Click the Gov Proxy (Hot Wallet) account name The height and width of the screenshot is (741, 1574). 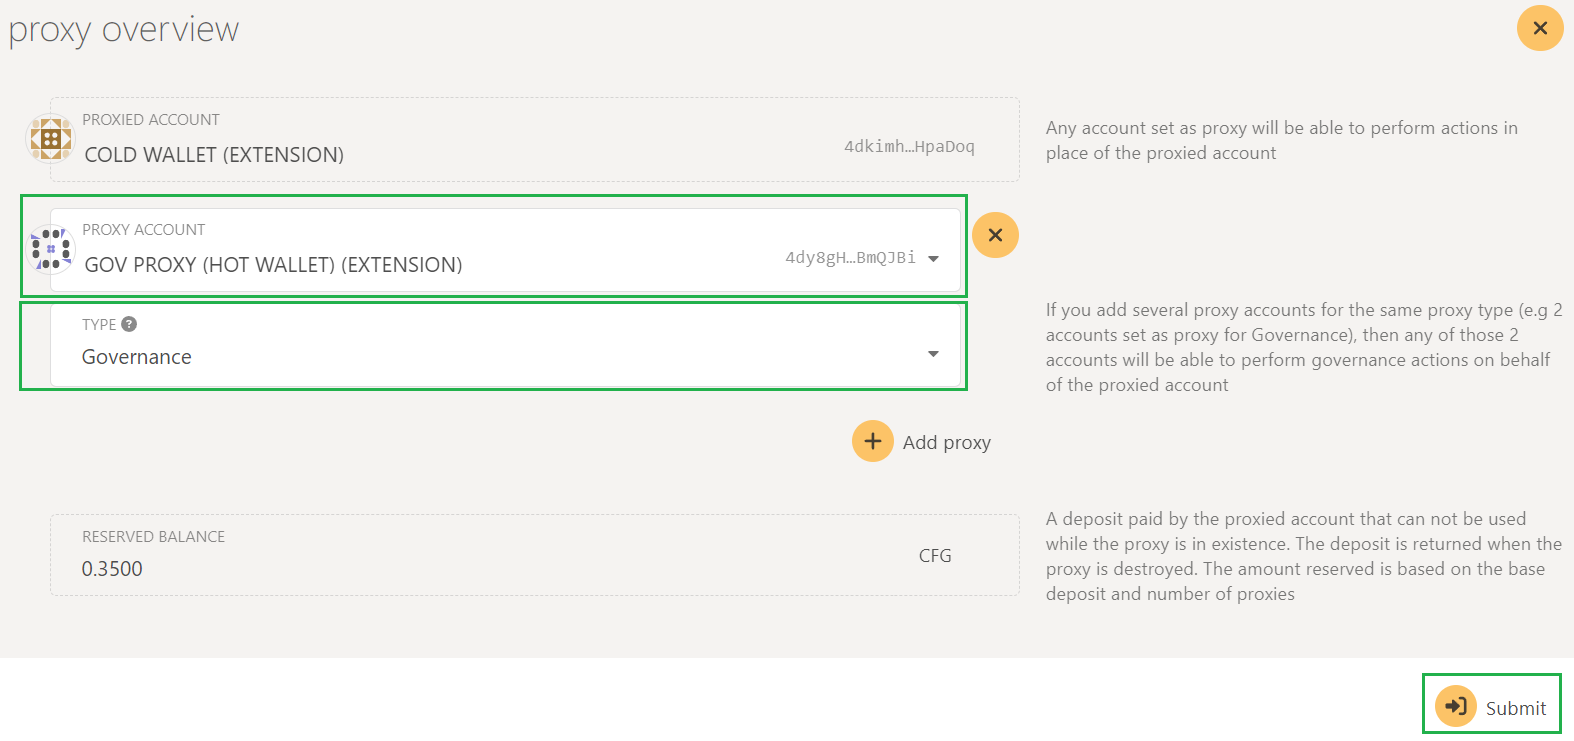click(x=273, y=265)
